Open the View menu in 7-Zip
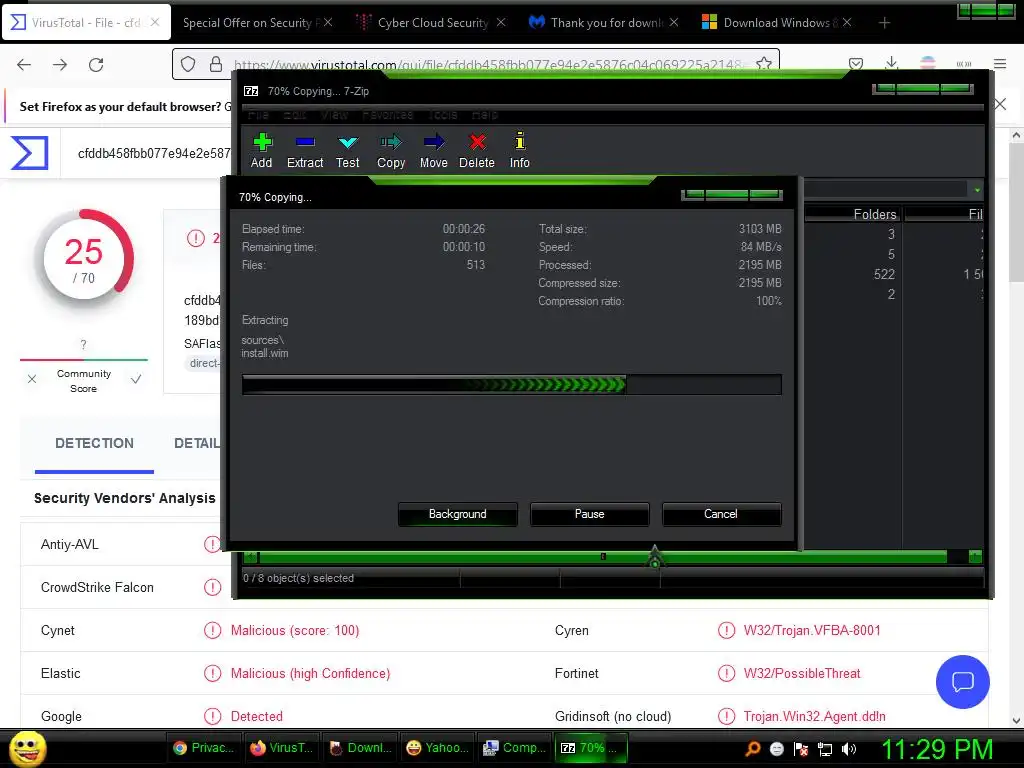Viewport: 1024px width, 768px height. pos(334,115)
